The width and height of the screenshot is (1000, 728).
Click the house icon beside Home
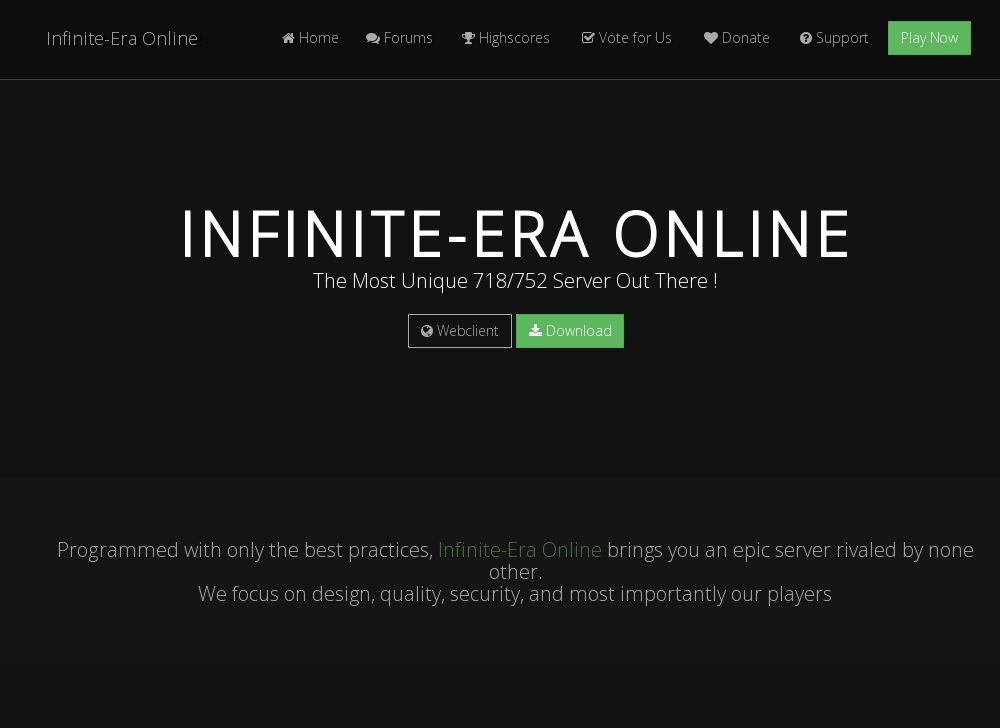(288, 38)
